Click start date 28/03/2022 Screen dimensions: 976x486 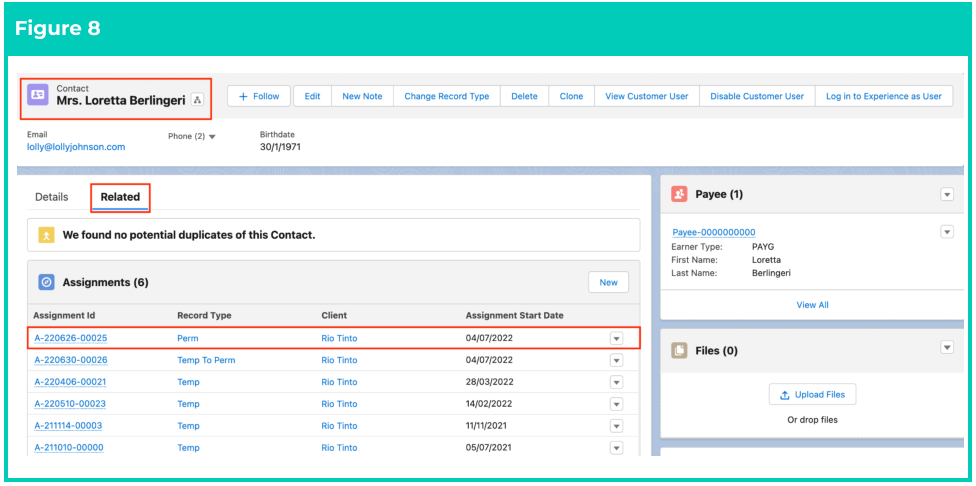489,381
